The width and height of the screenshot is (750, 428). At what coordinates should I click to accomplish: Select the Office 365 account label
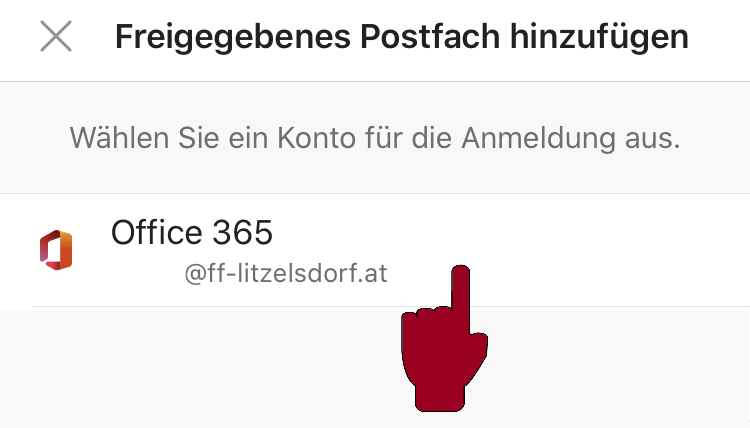[x=192, y=233]
